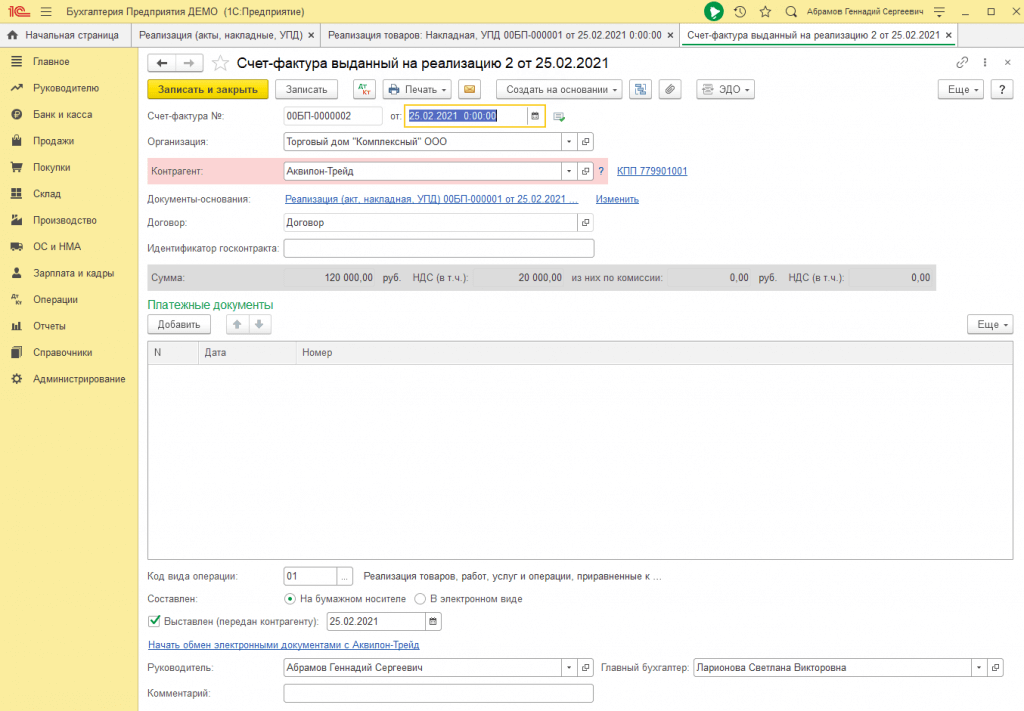Click Идентификатор госконтракта input field
Screen dimensions: 1024x711
(439, 248)
